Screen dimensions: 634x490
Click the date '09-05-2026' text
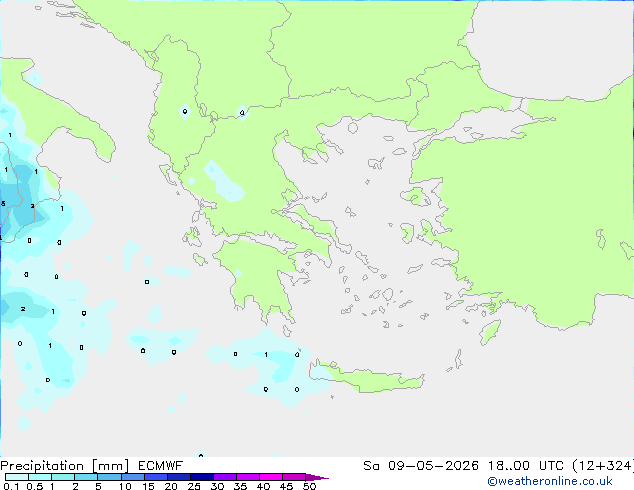(433, 466)
